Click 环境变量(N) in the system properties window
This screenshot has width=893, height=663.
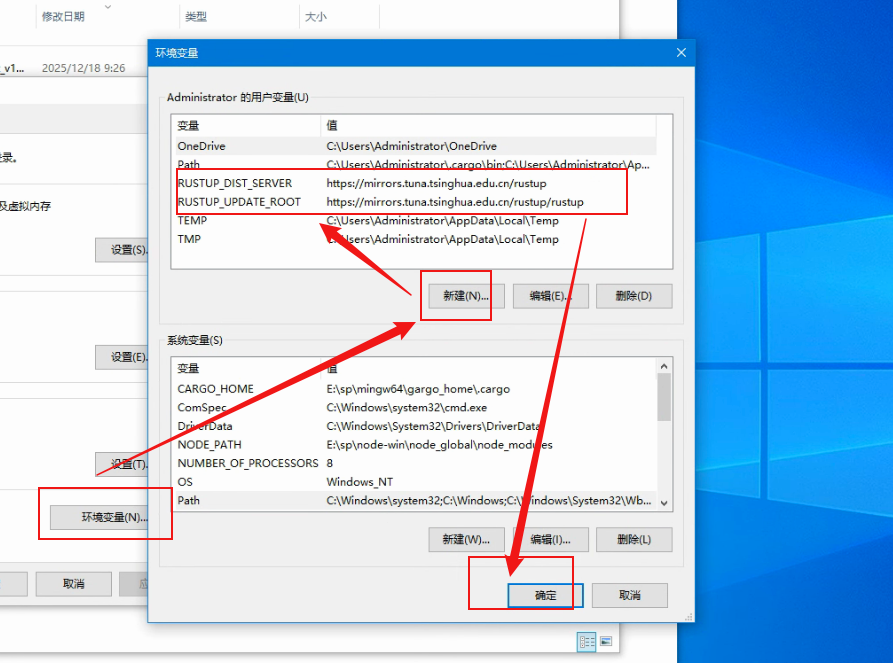100,517
